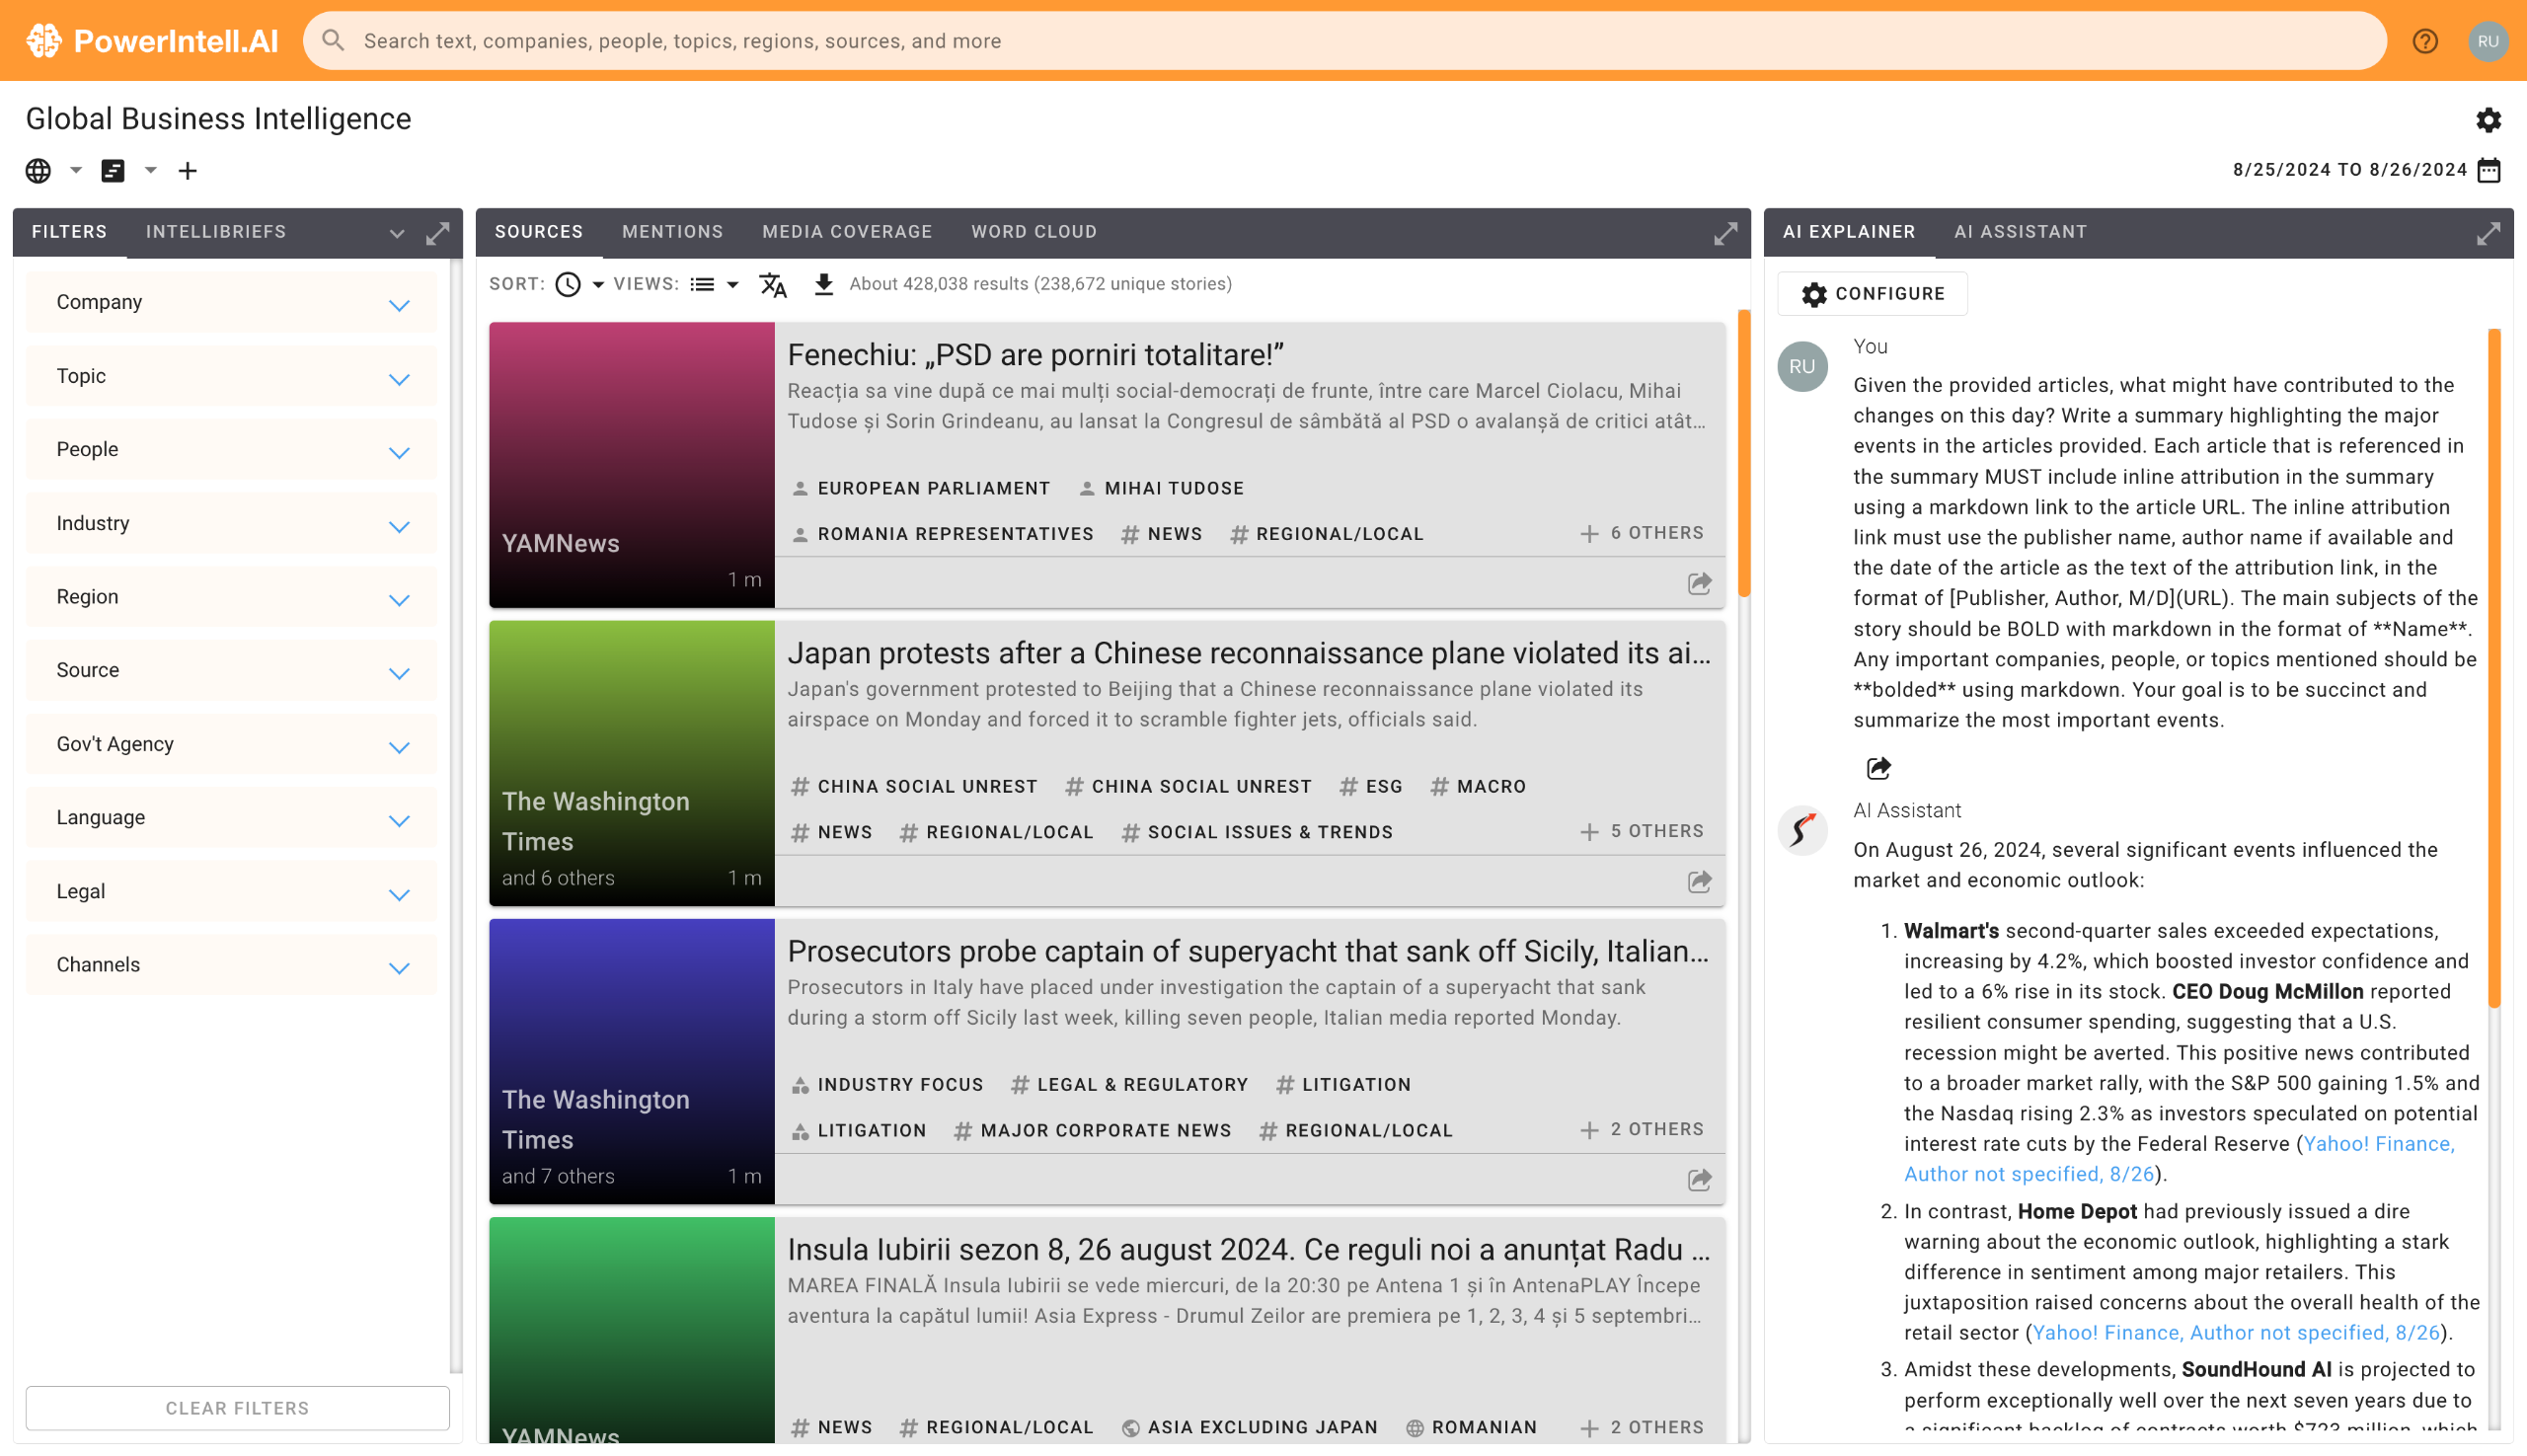
Task: Click the translate icon in sources toolbar
Action: pos(773,285)
